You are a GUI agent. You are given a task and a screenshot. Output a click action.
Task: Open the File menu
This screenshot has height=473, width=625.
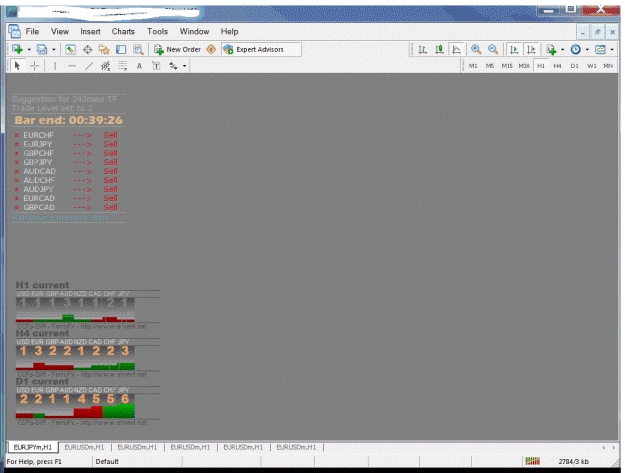[x=32, y=31]
